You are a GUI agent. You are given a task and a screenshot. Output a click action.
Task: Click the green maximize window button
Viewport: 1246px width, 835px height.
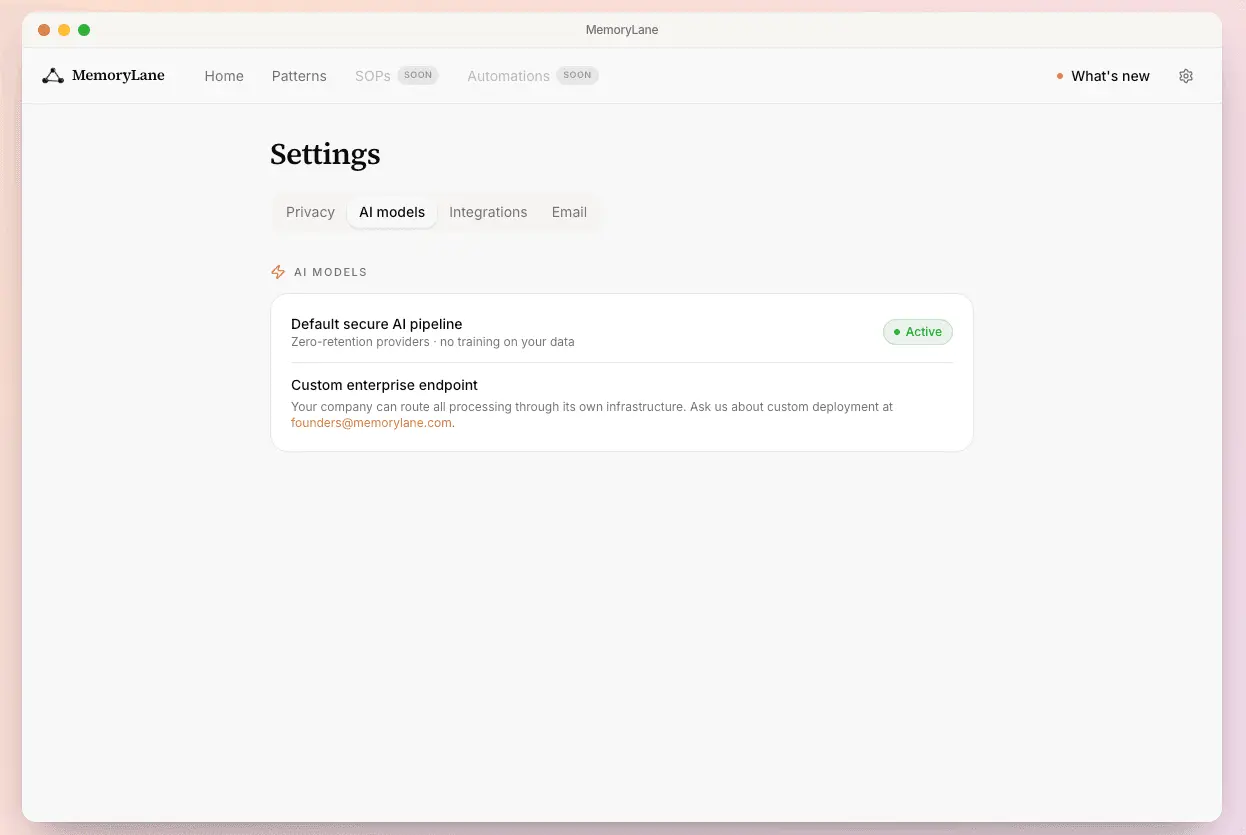point(84,30)
